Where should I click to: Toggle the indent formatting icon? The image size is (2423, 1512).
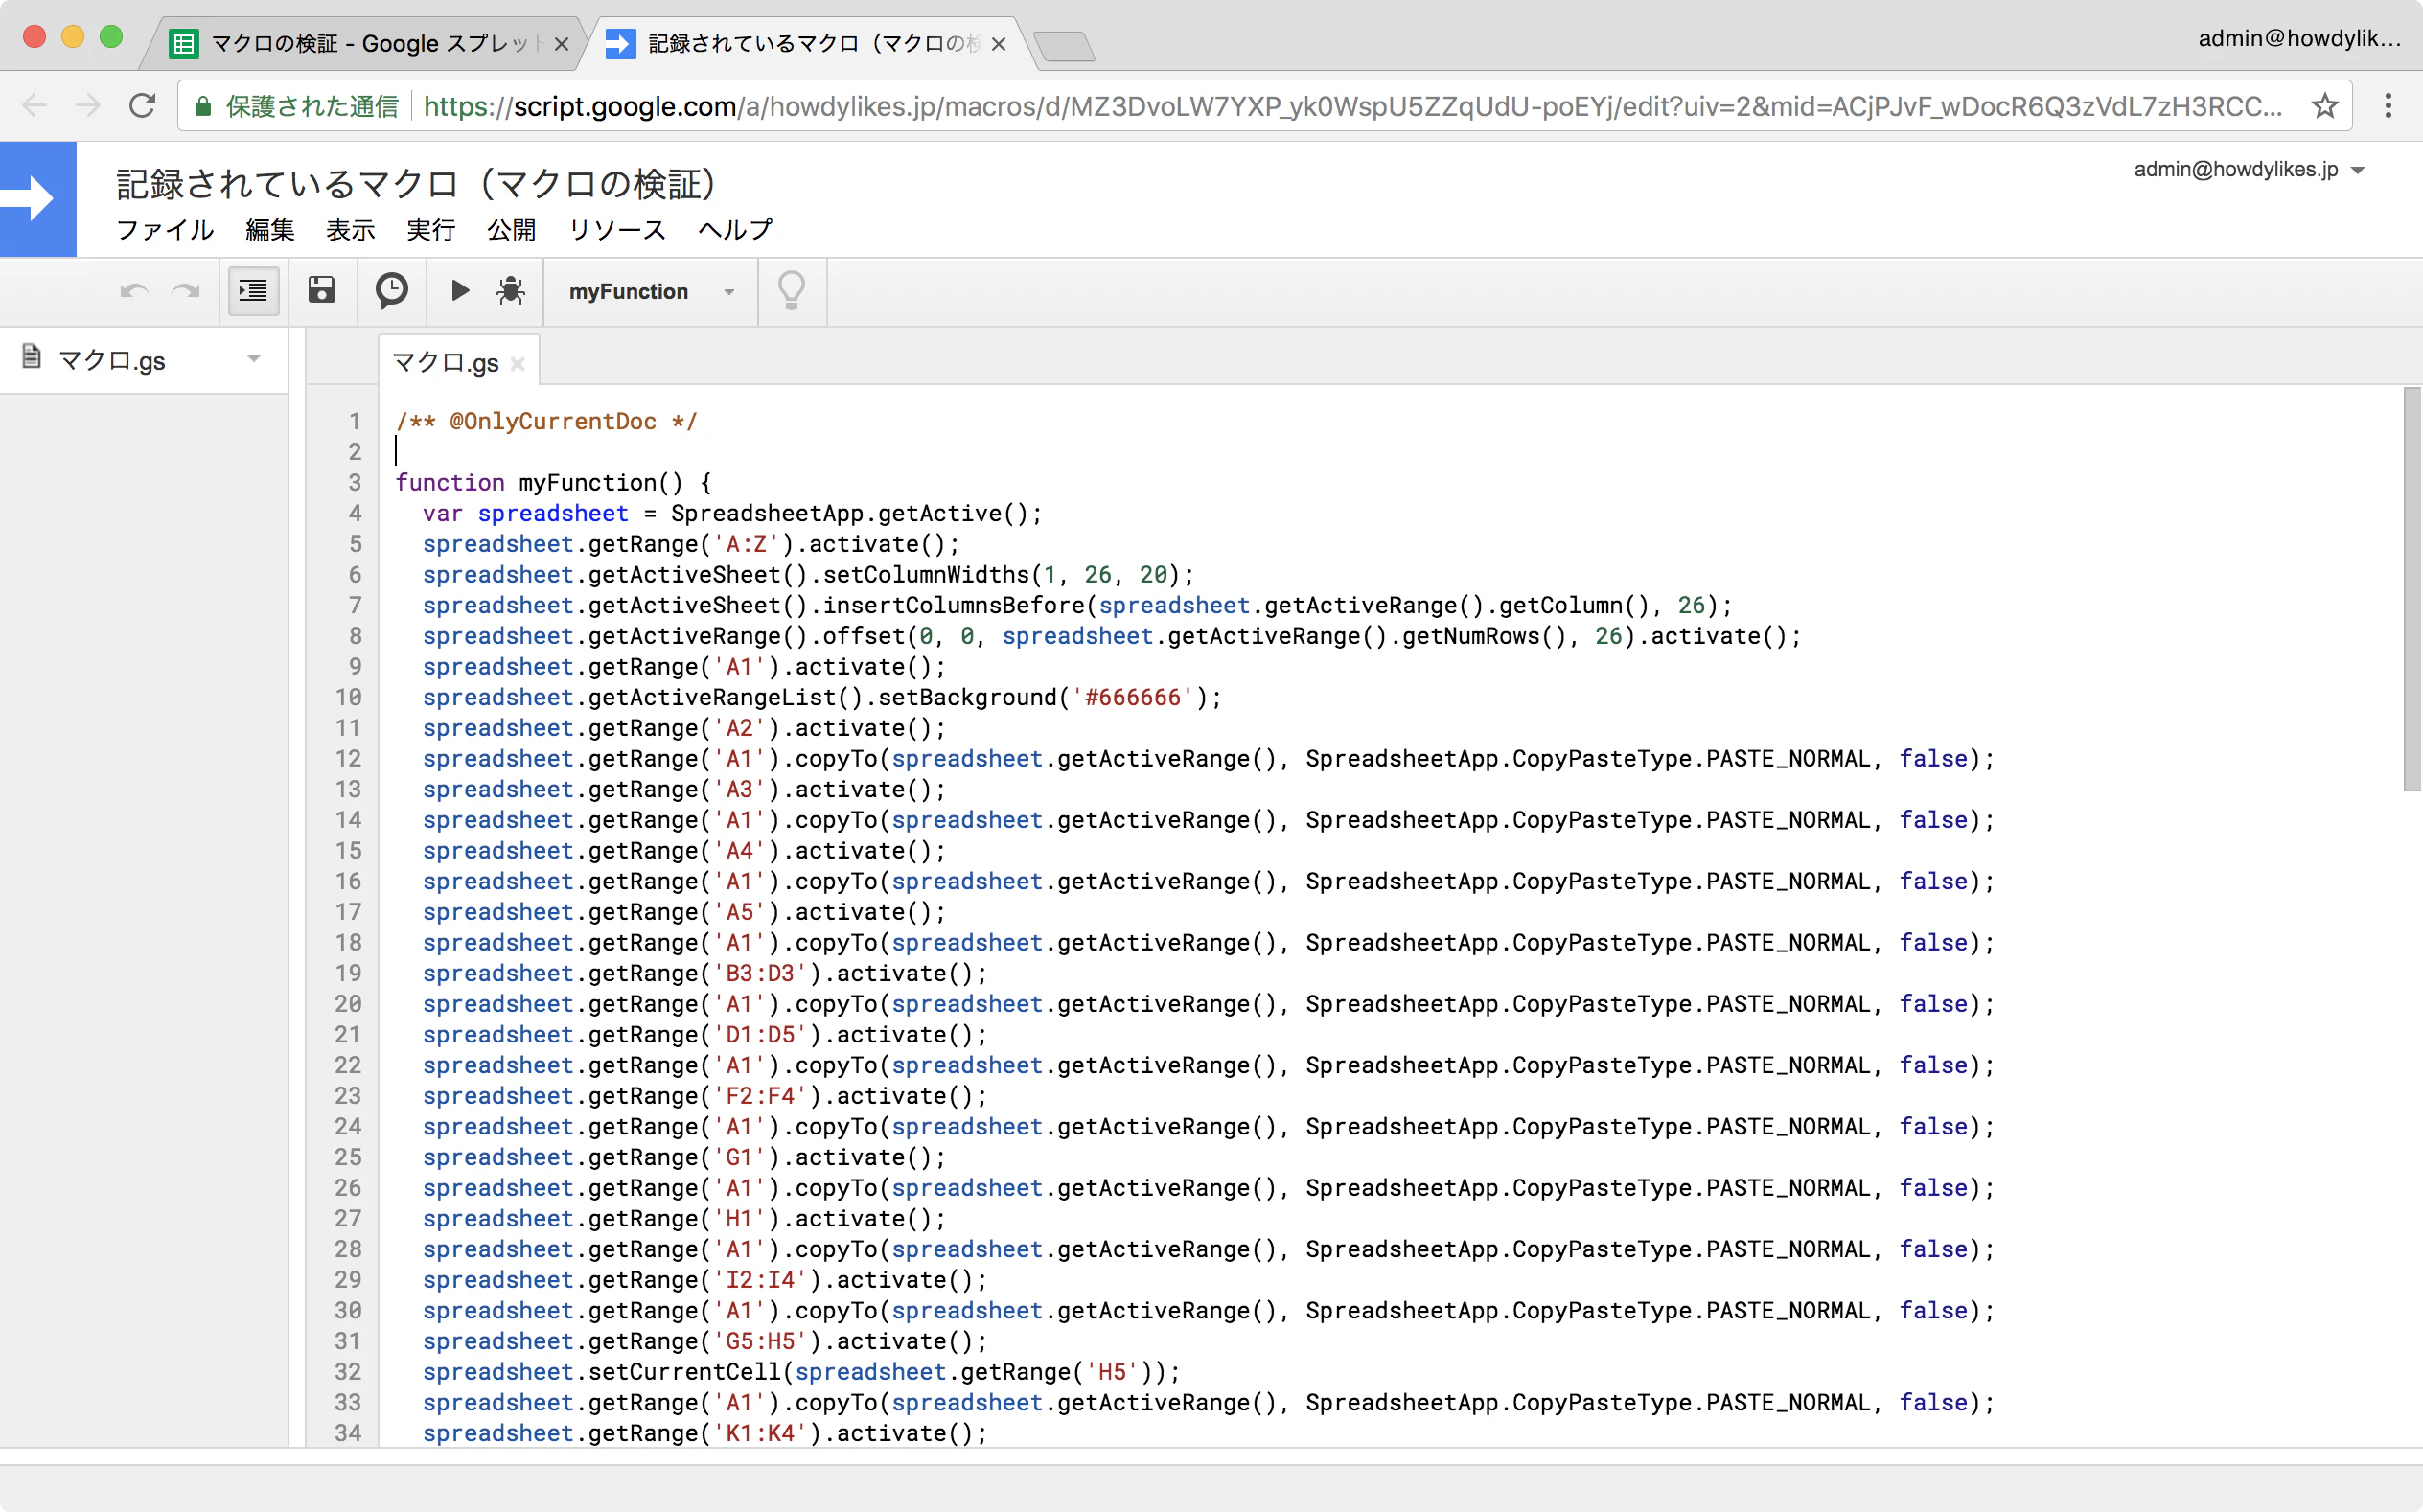pyautogui.click(x=253, y=291)
